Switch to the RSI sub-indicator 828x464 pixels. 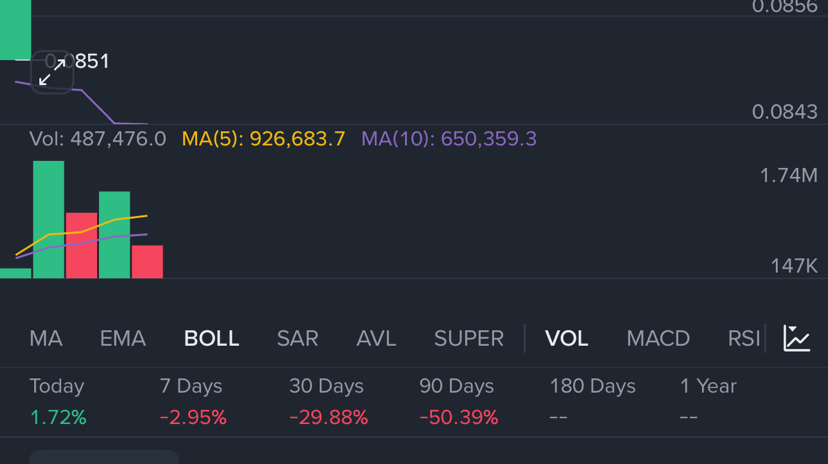click(743, 339)
